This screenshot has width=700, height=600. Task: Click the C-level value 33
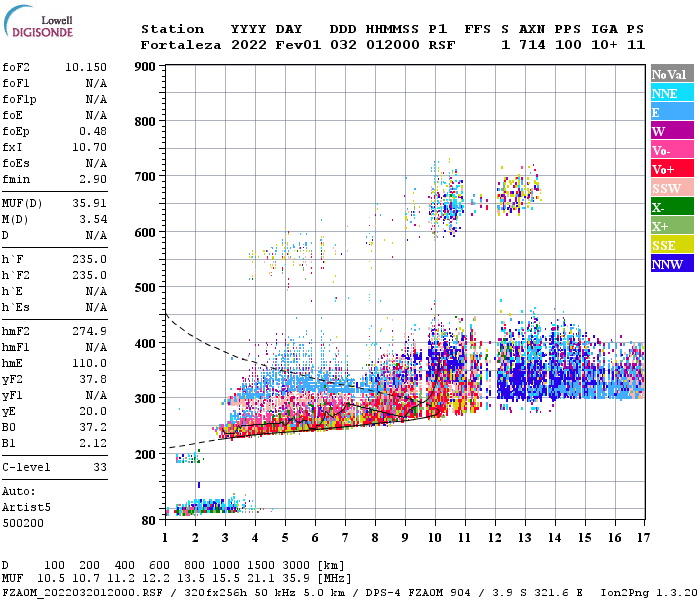[x=100, y=467]
